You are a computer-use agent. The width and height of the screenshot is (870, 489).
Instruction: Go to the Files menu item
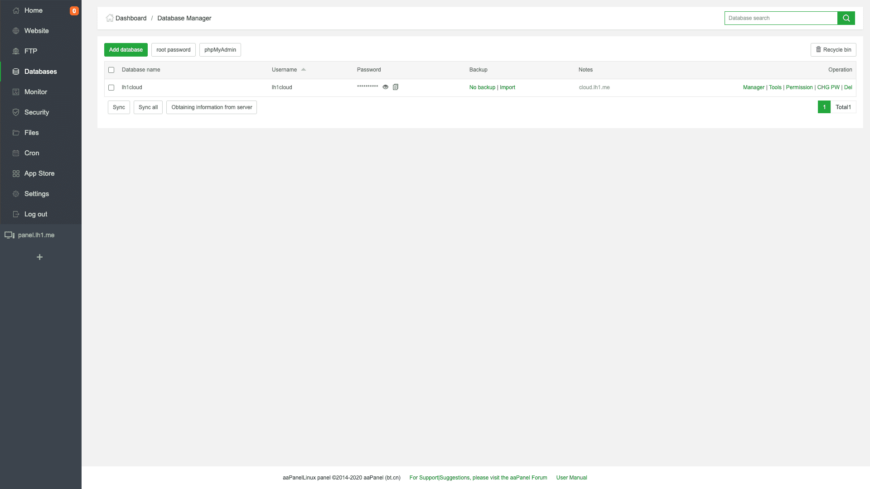click(x=32, y=132)
